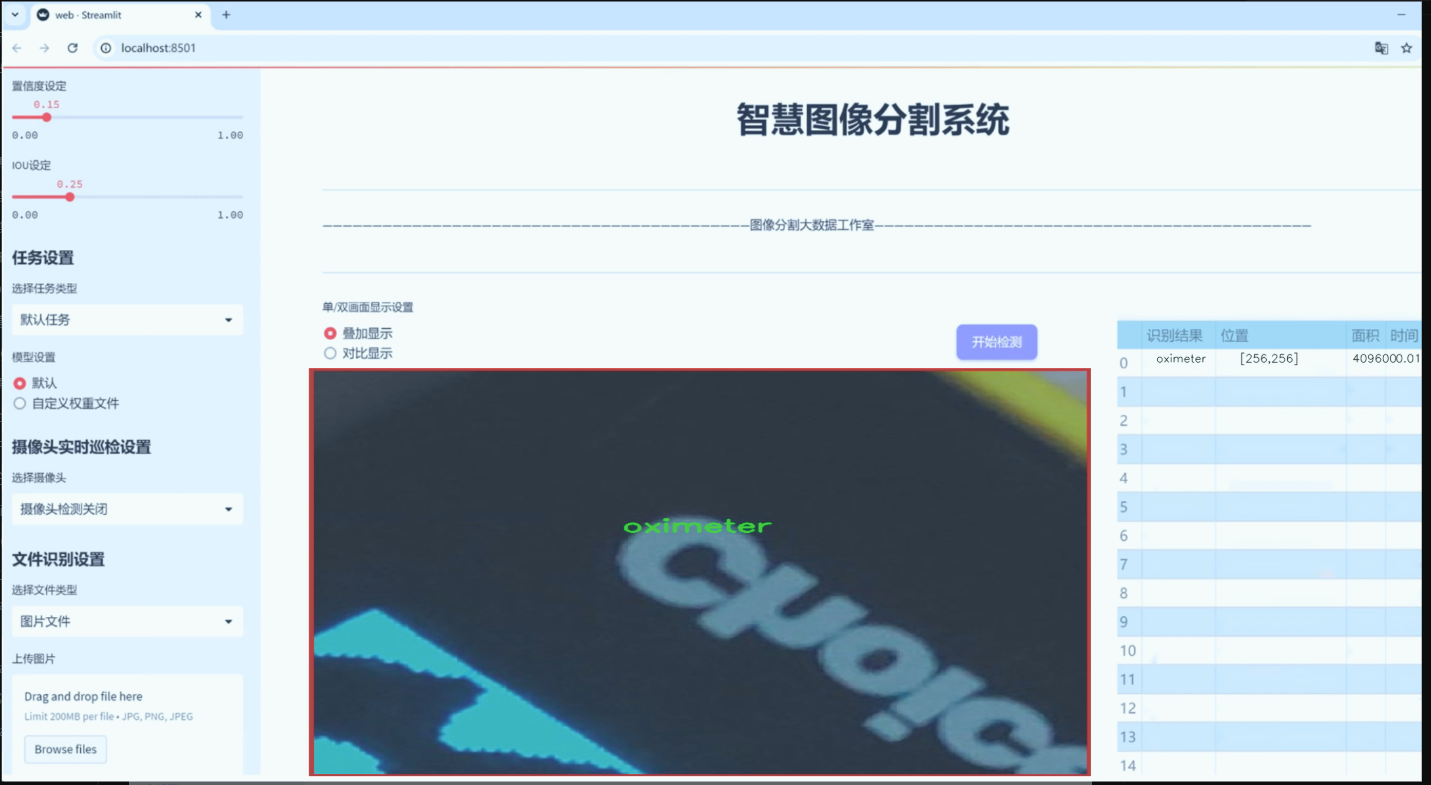Select the 叠加显示 overlay display radio
The width and height of the screenshot is (1431, 785).
tap(330, 333)
